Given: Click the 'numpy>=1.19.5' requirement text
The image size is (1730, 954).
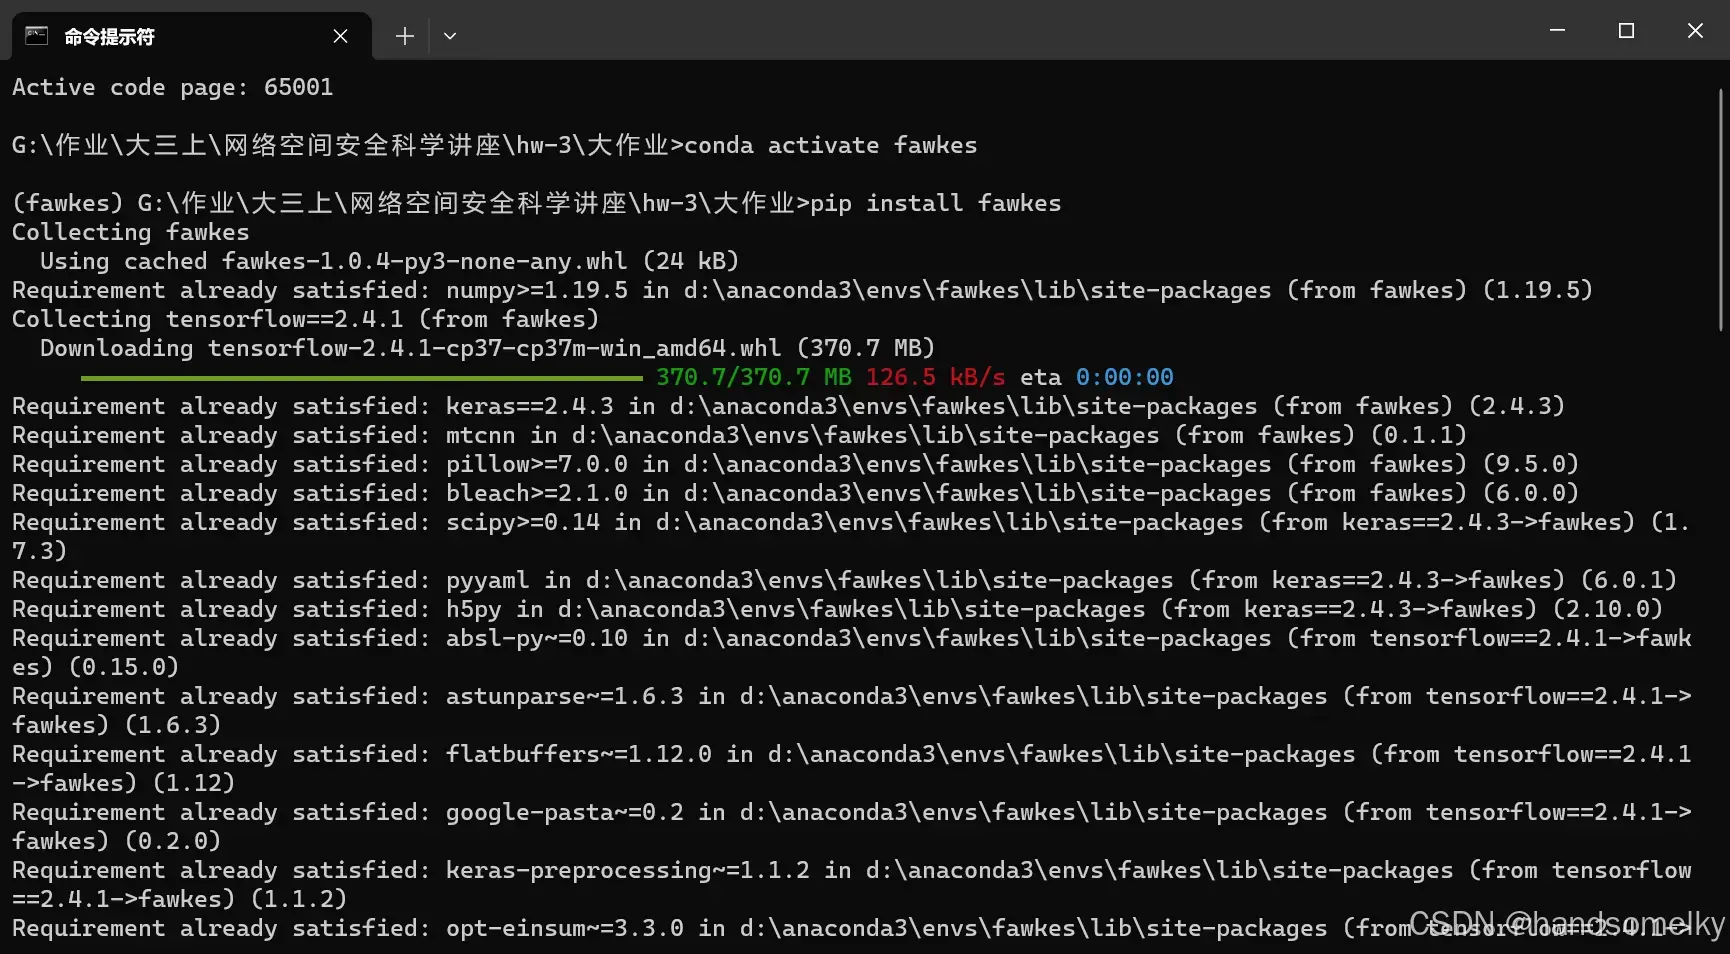Looking at the screenshot, I should [x=537, y=290].
